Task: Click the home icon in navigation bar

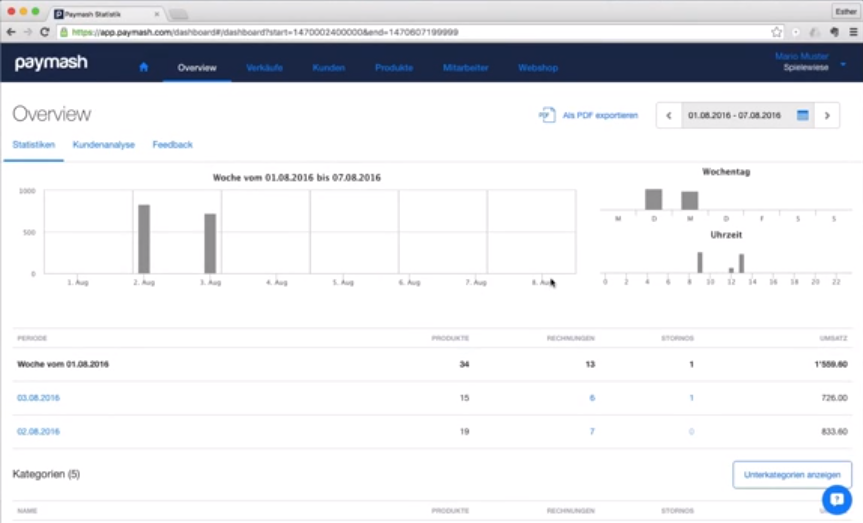Action: coord(143,68)
